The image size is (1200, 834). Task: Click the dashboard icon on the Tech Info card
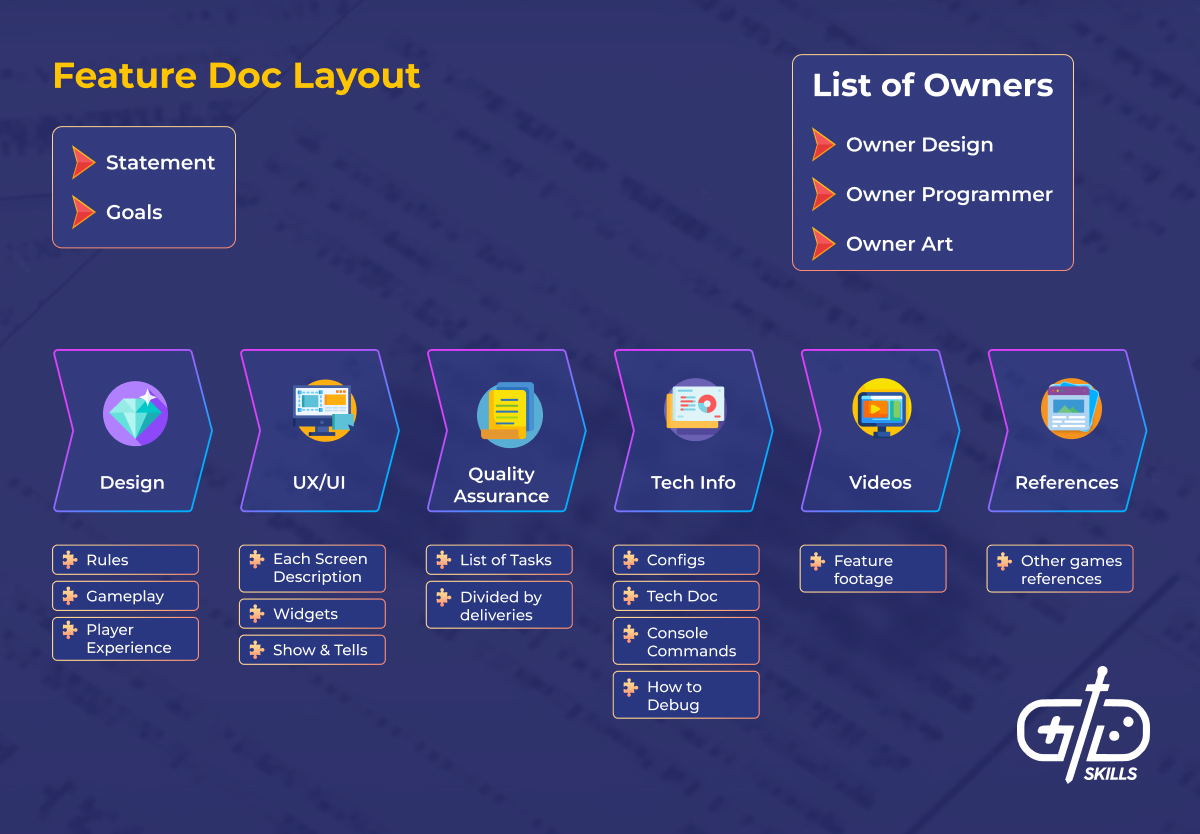pyautogui.click(x=693, y=406)
